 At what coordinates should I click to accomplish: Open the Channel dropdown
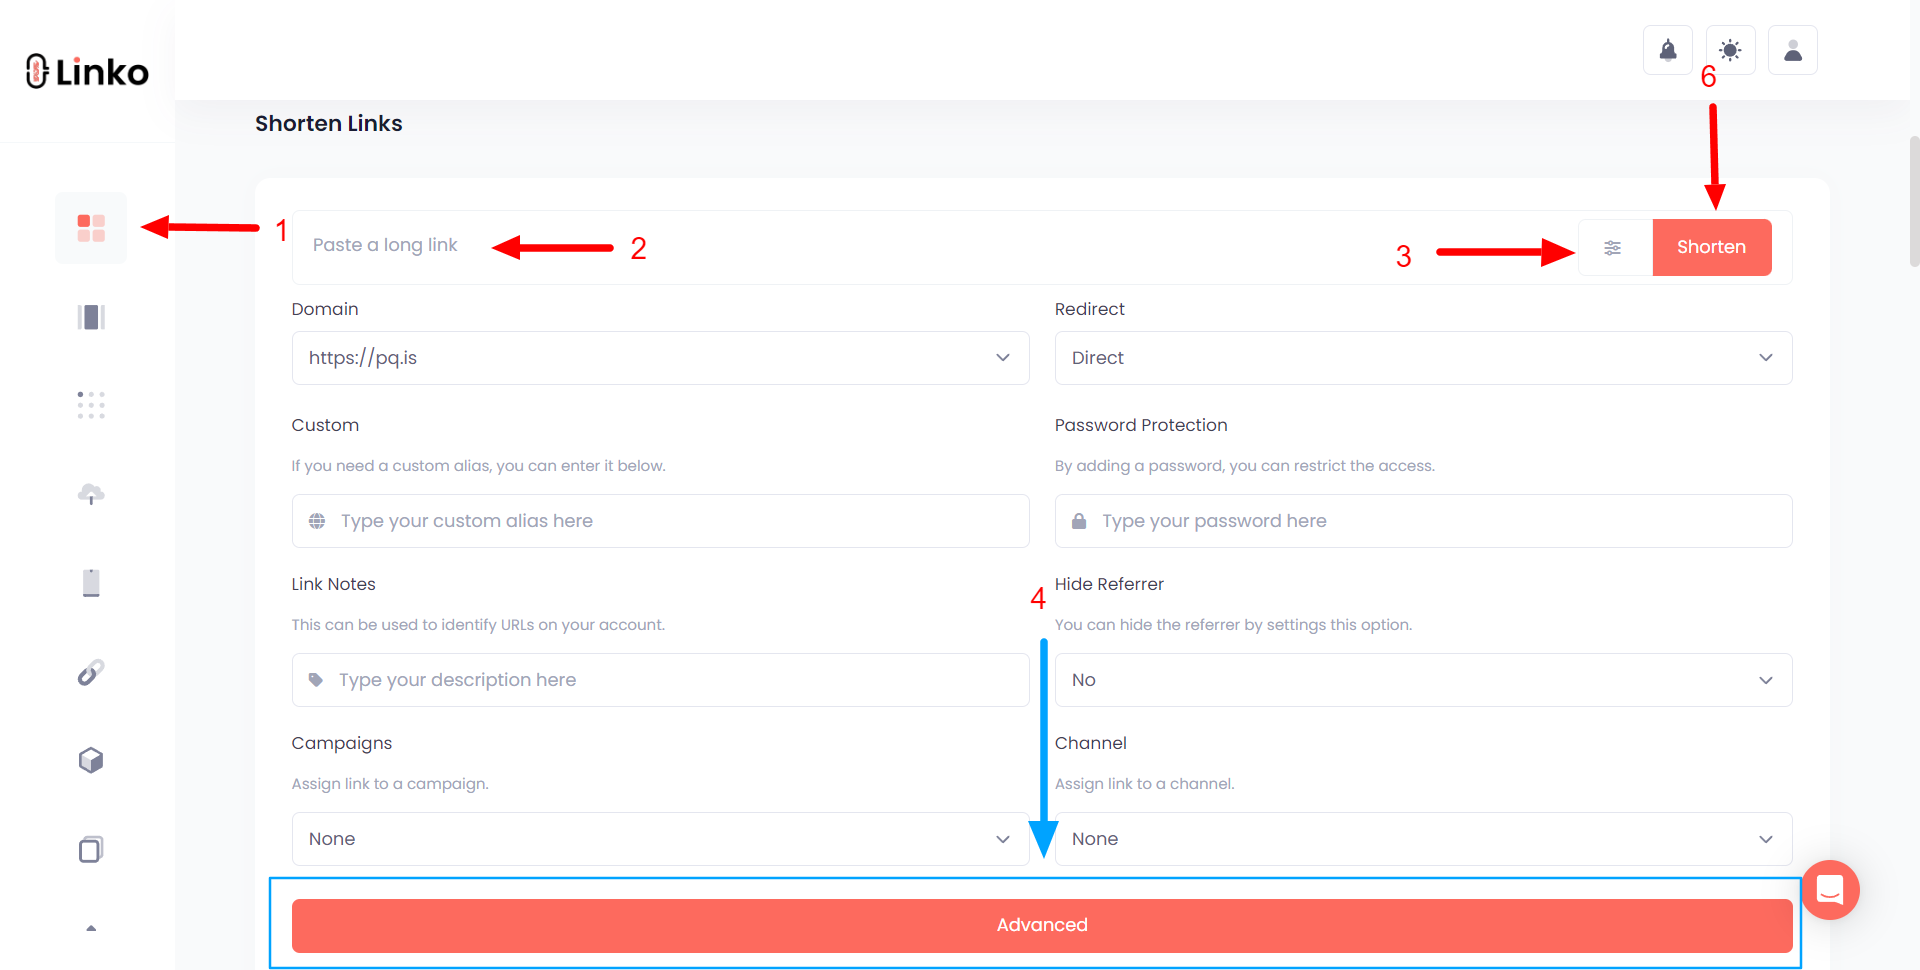pyautogui.click(x=1424, y=839)
